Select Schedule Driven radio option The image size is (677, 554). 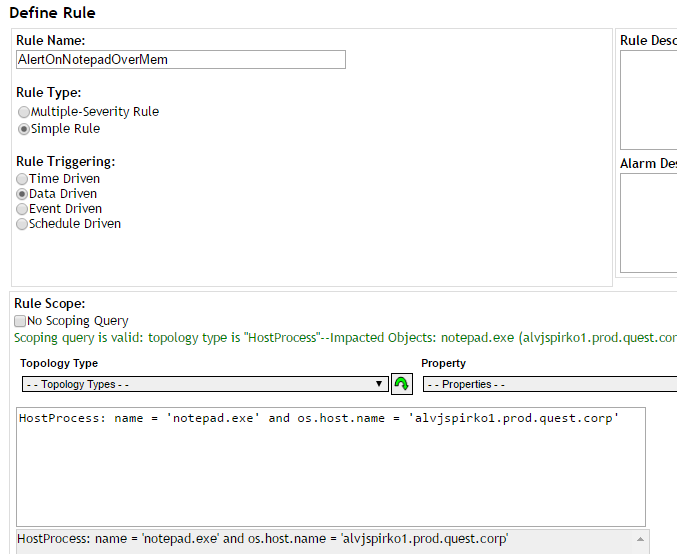coord(22,224)
